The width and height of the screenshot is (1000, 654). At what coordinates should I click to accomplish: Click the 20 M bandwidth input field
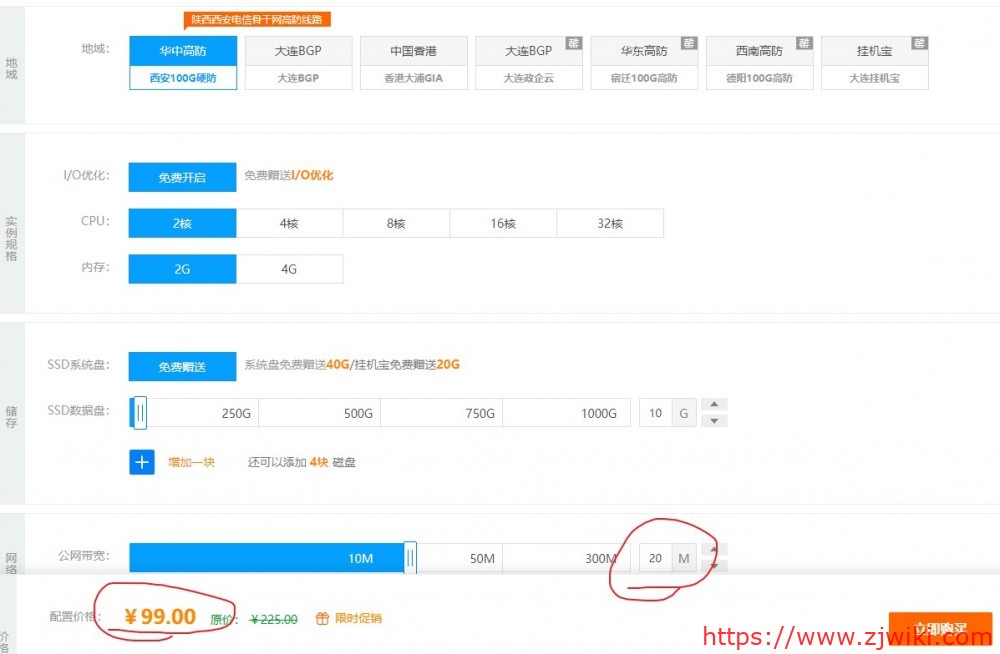click(655, 557)
